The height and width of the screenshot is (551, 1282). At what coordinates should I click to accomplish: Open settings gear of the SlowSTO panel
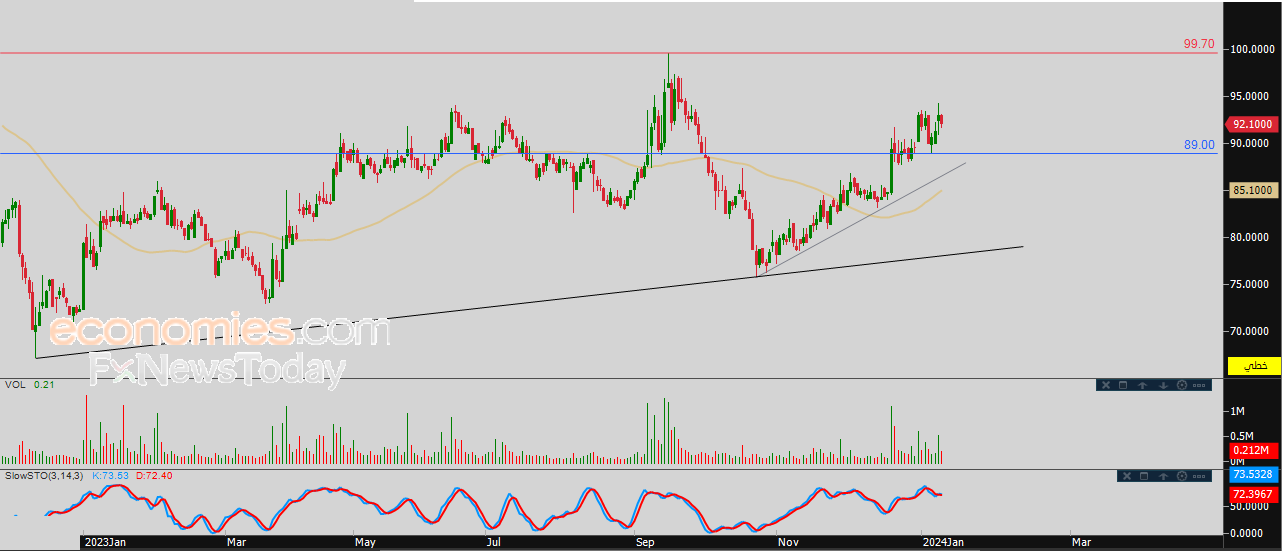pyautogui.click(x=1182, y=476)
